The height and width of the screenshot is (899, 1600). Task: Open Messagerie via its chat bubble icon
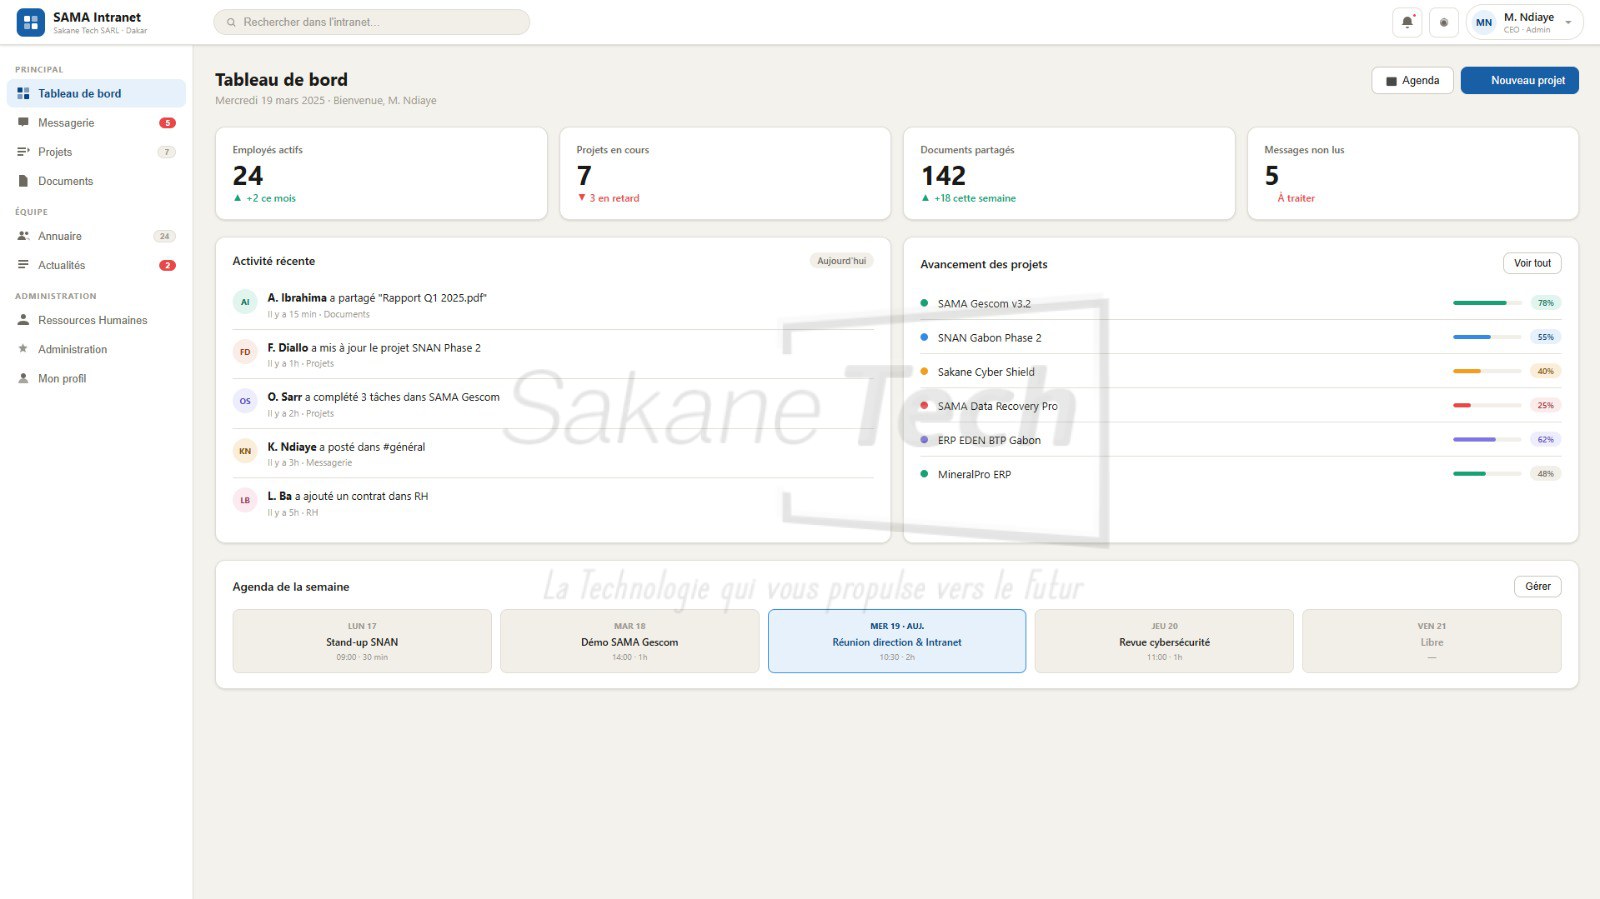pos(23,122)
